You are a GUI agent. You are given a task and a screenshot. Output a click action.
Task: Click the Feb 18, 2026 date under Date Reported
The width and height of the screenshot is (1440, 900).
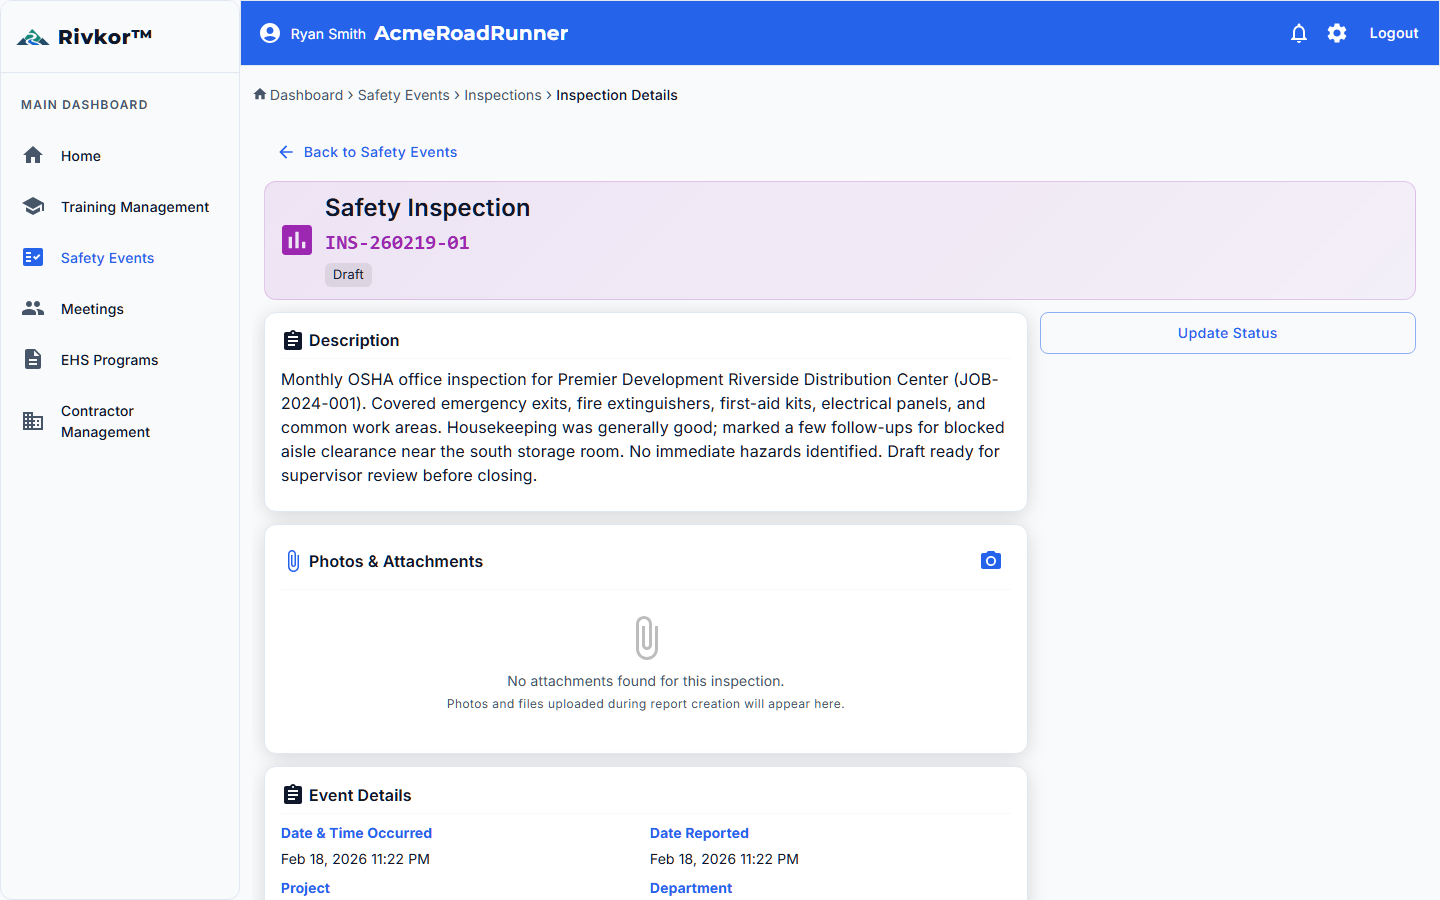point(724,859)
